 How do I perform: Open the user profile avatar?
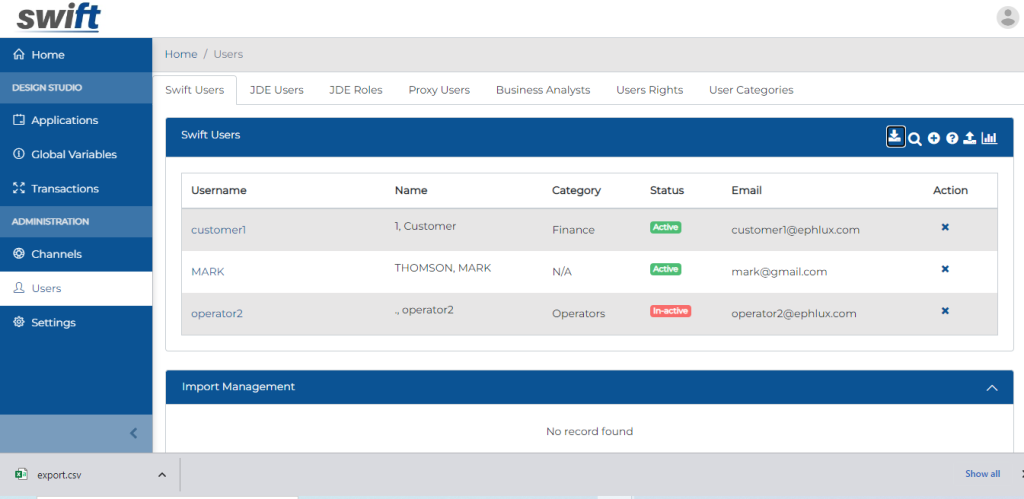tap(1007, 17)
